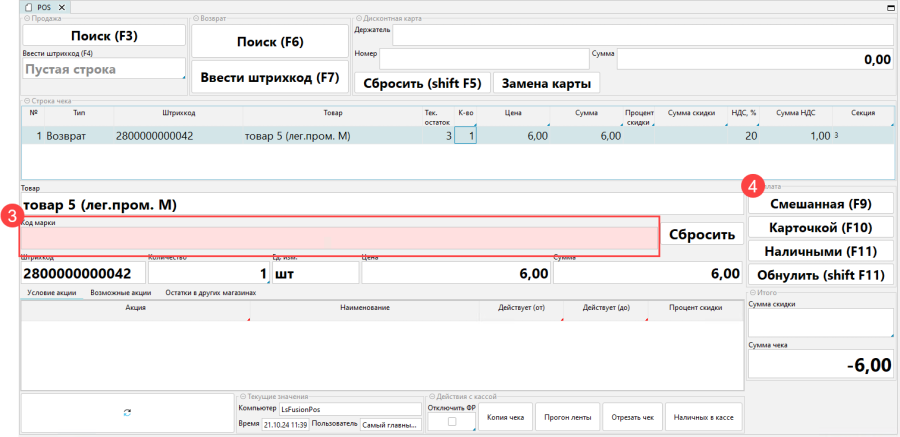Click the Отрезать чек button
The height and width of the screenshot is (437, 900).
[x=632, y=417]
